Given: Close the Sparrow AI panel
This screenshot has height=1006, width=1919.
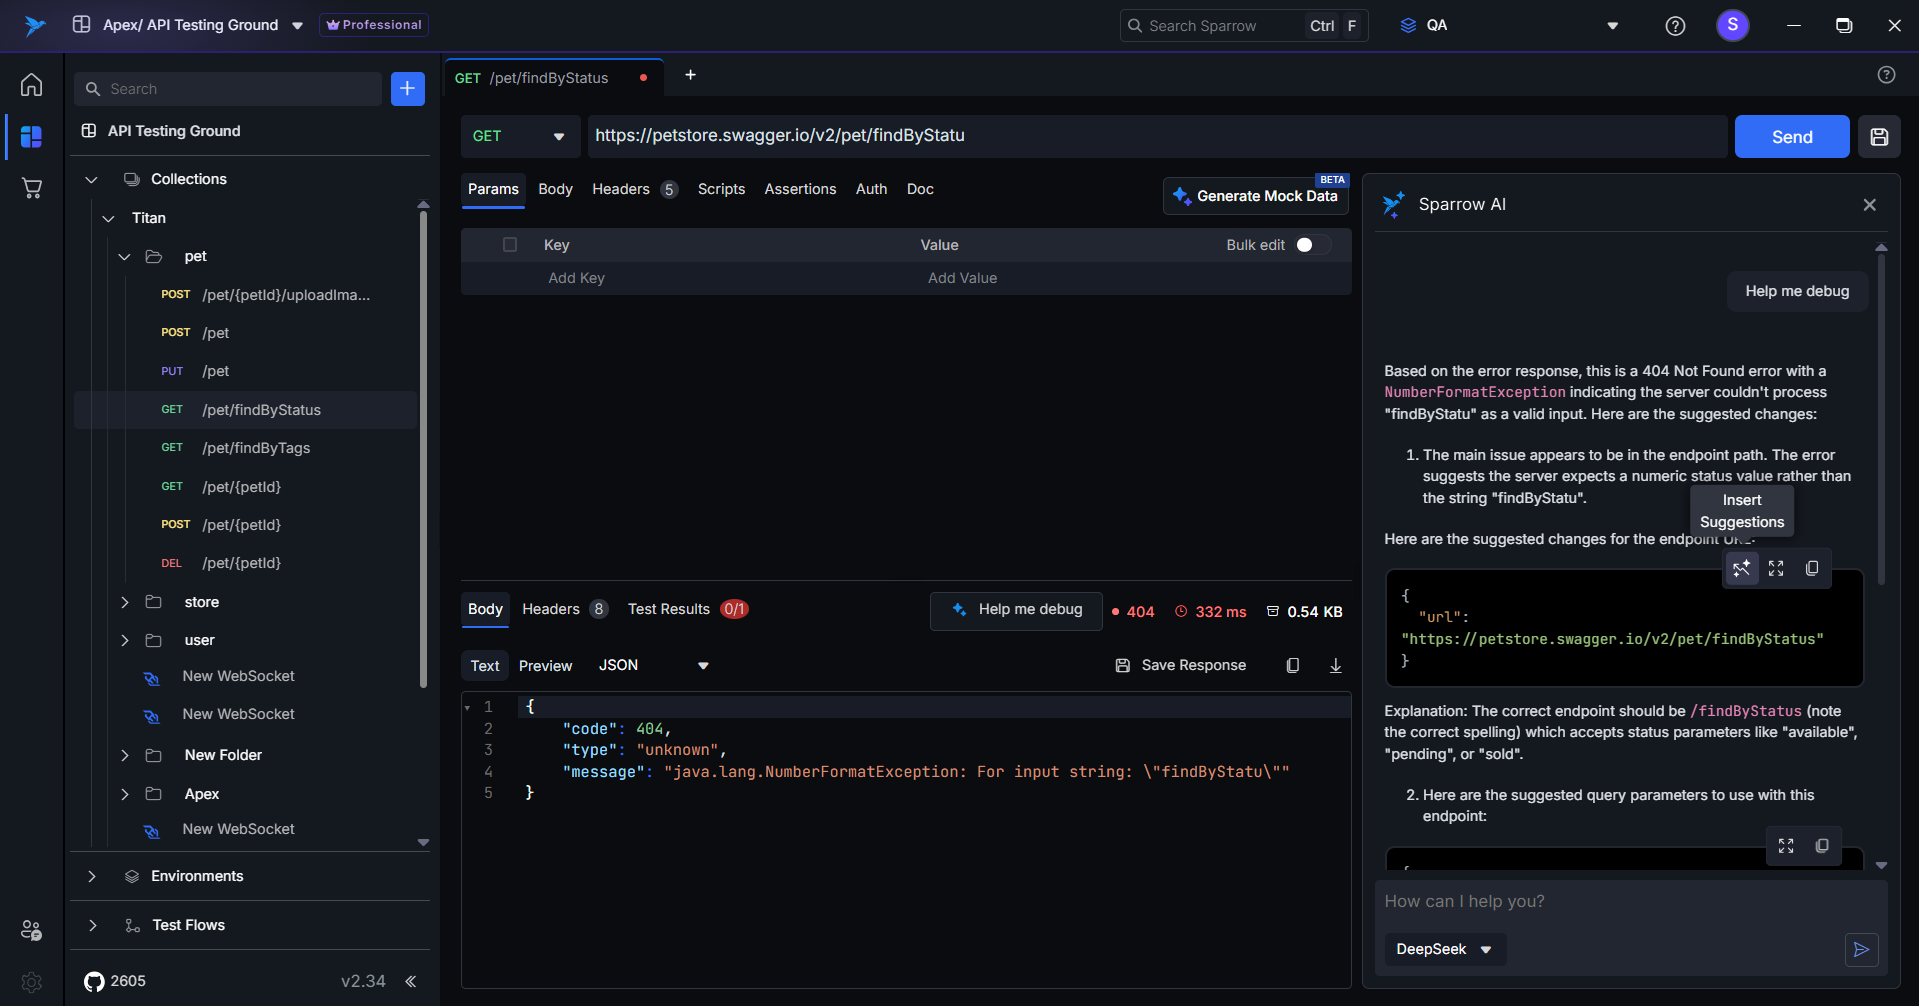Looking at the screenshot, I should point(1869,205).
